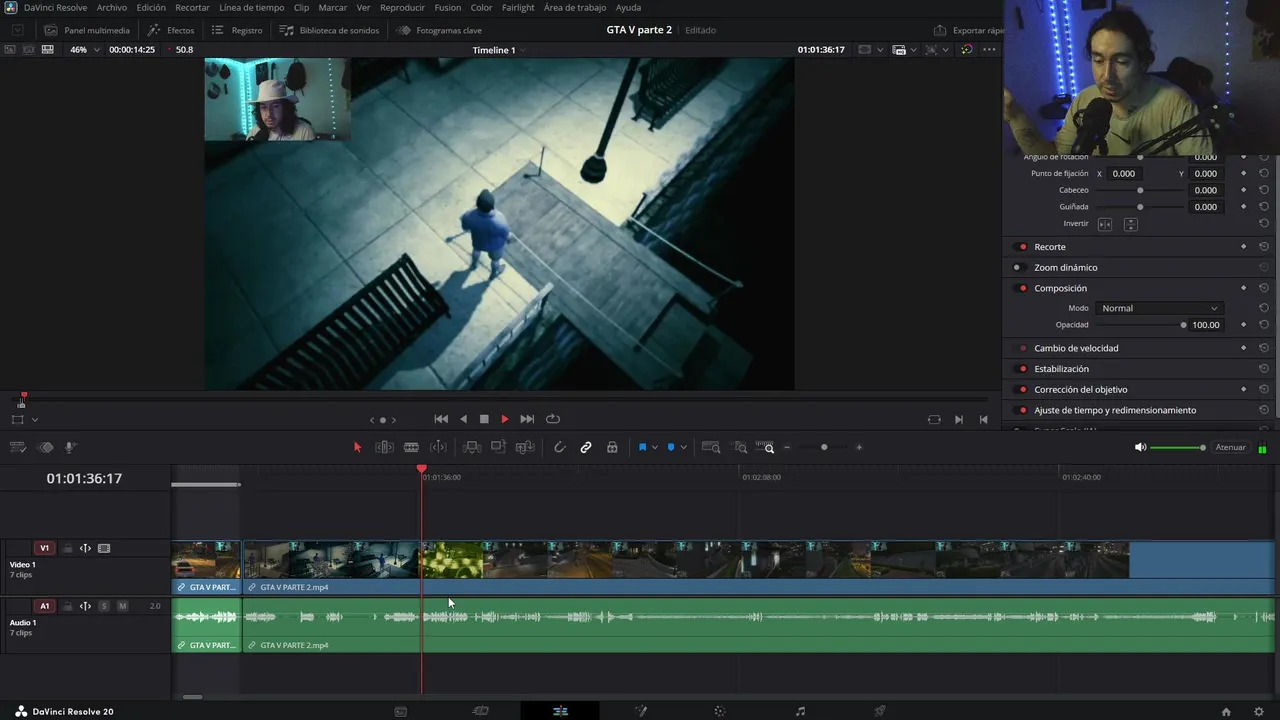Toggle position lock padlock in toolbar
Image resolution: width=1280 pixels, height=720 pixels.
(x=612, y=447)
